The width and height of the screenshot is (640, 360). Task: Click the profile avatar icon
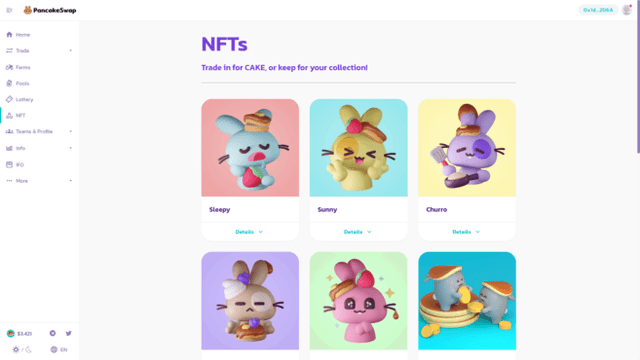[627, 10]
